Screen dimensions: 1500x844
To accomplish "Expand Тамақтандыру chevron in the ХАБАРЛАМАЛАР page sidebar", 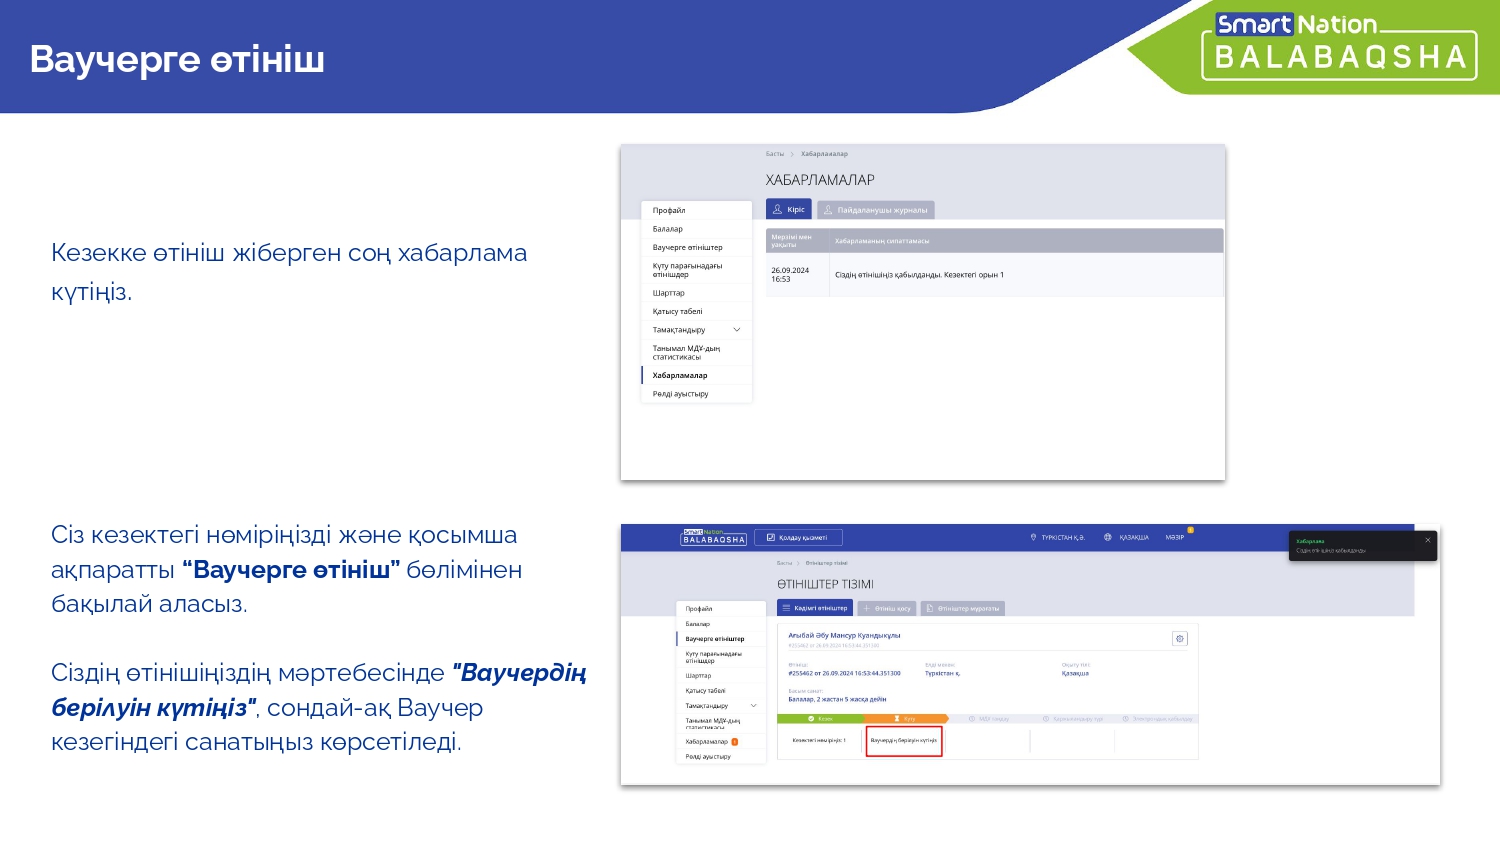I will [x=737, y=330].
